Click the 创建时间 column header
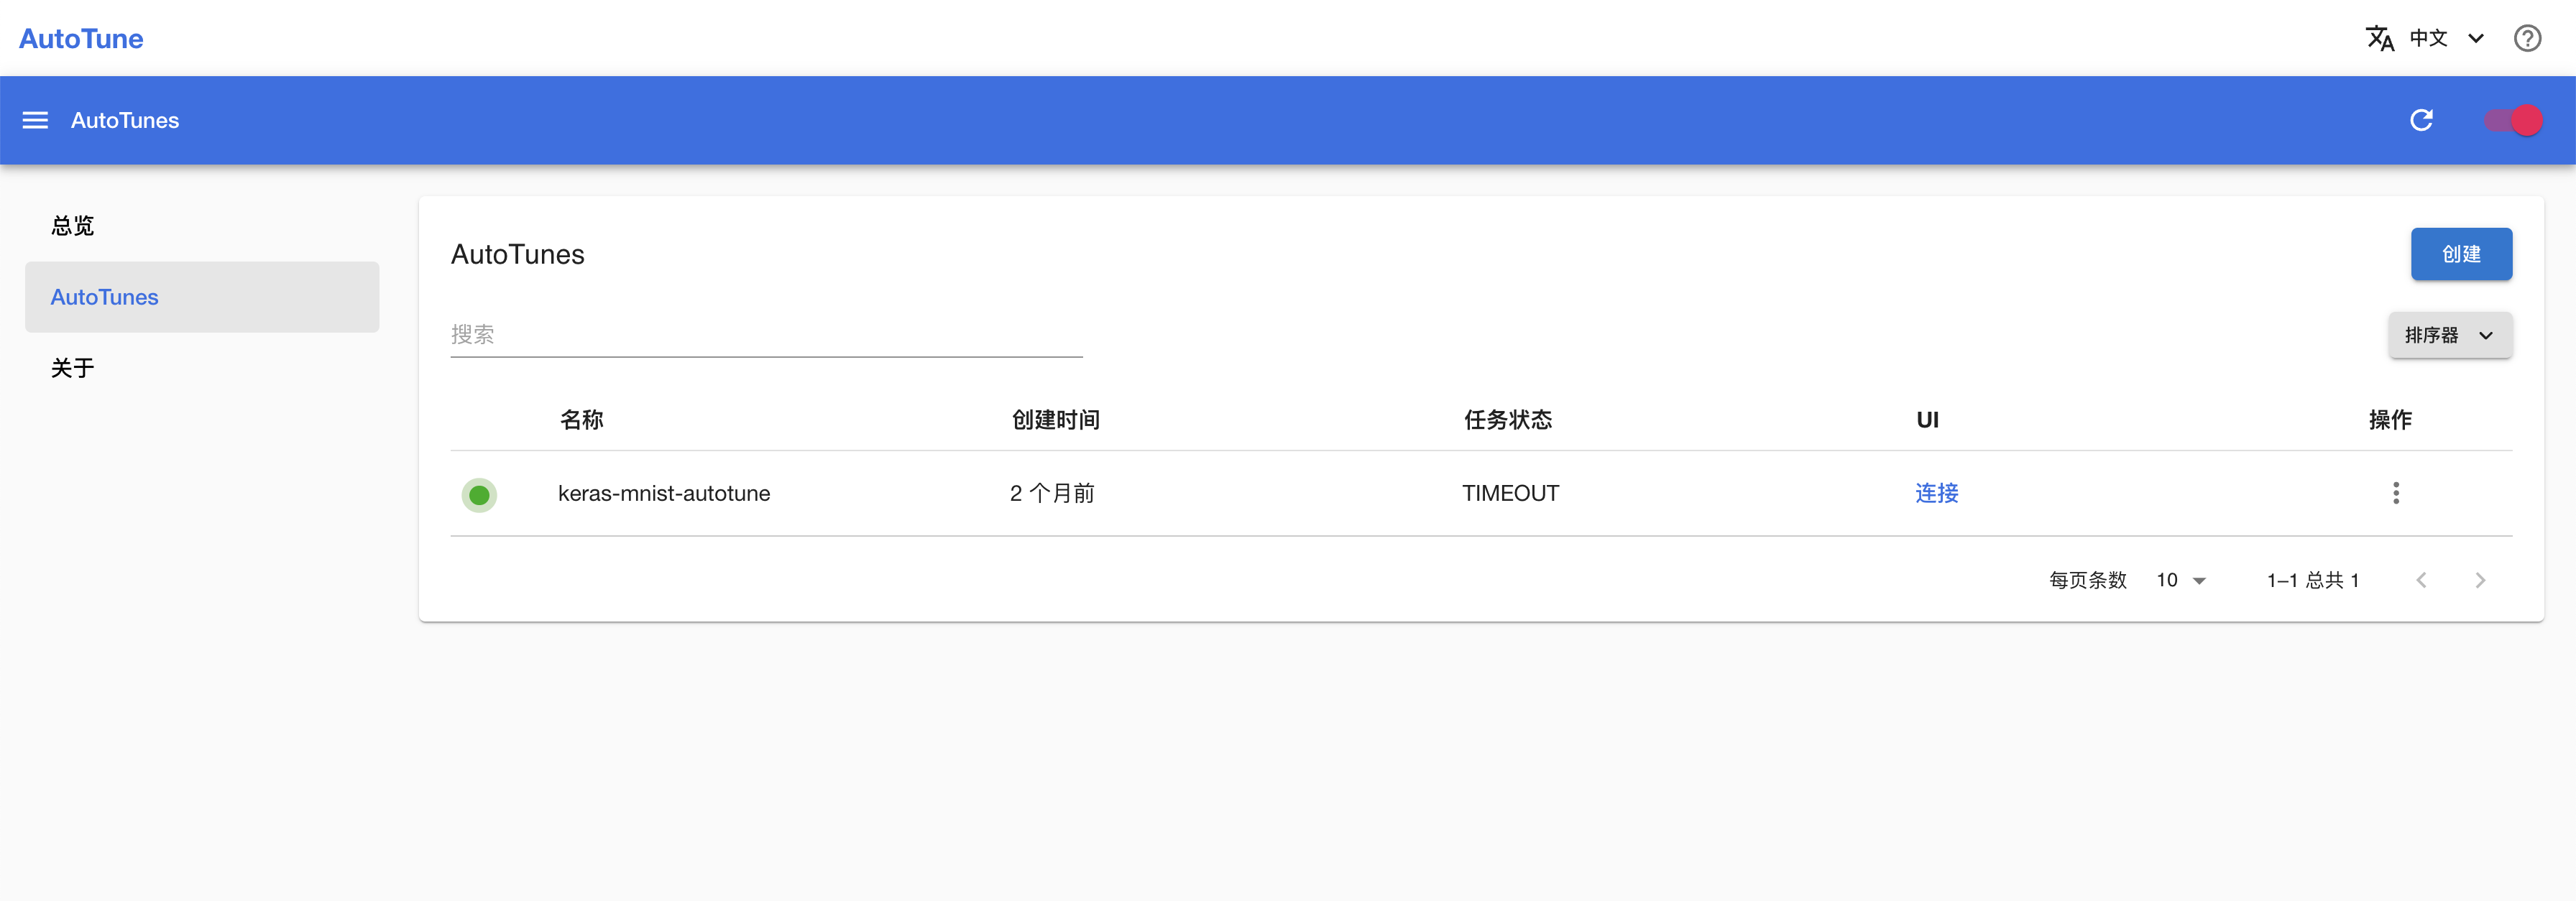Image resolution: width=2576 pixels, height=901 pixels. pos(1056,420)
